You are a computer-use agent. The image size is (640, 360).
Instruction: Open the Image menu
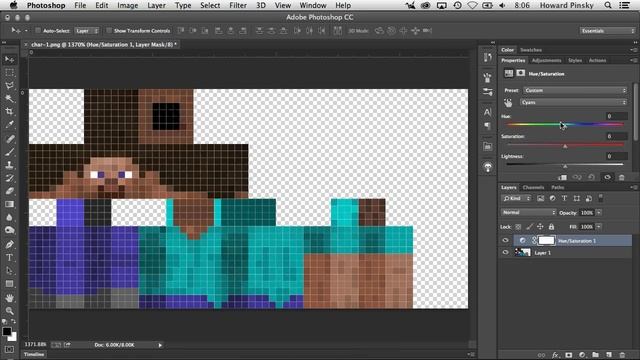[127, 5]
